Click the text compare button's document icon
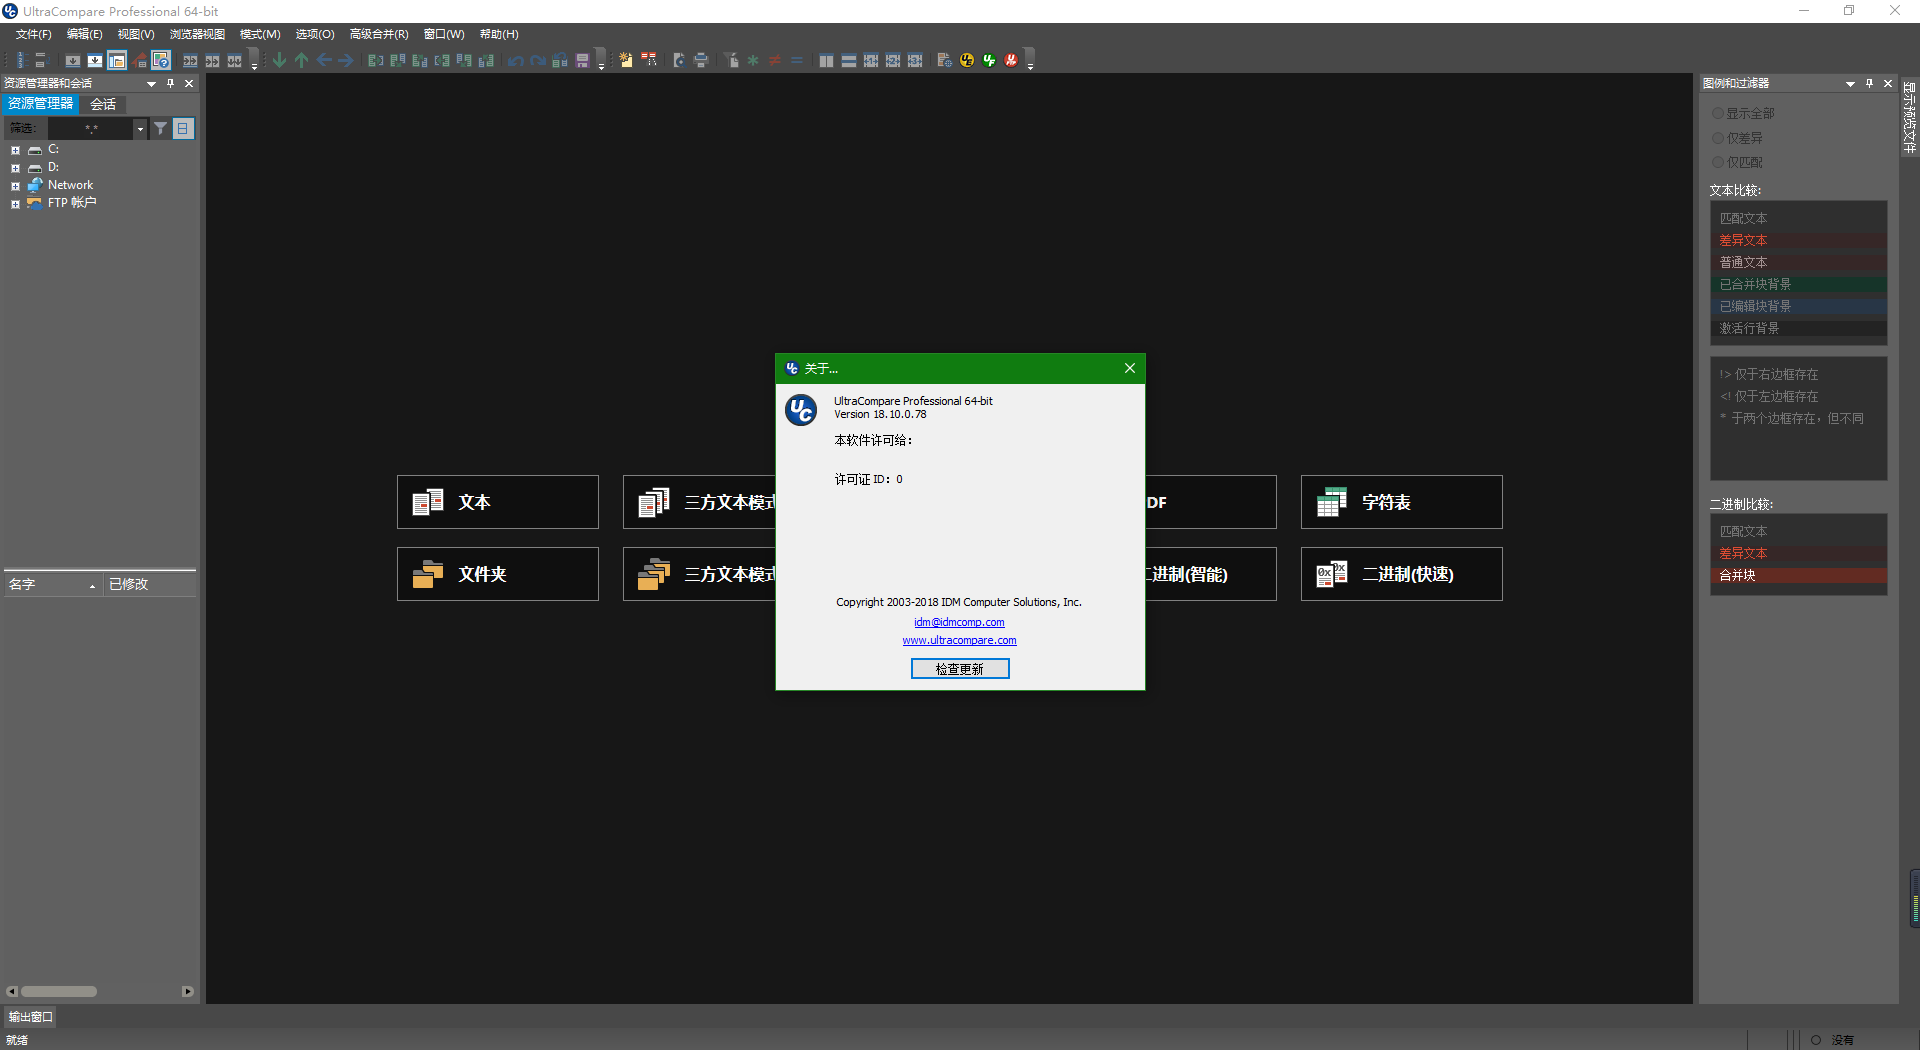The height and width of the screenshot is (1050, 1920). [x=428, y=502]
